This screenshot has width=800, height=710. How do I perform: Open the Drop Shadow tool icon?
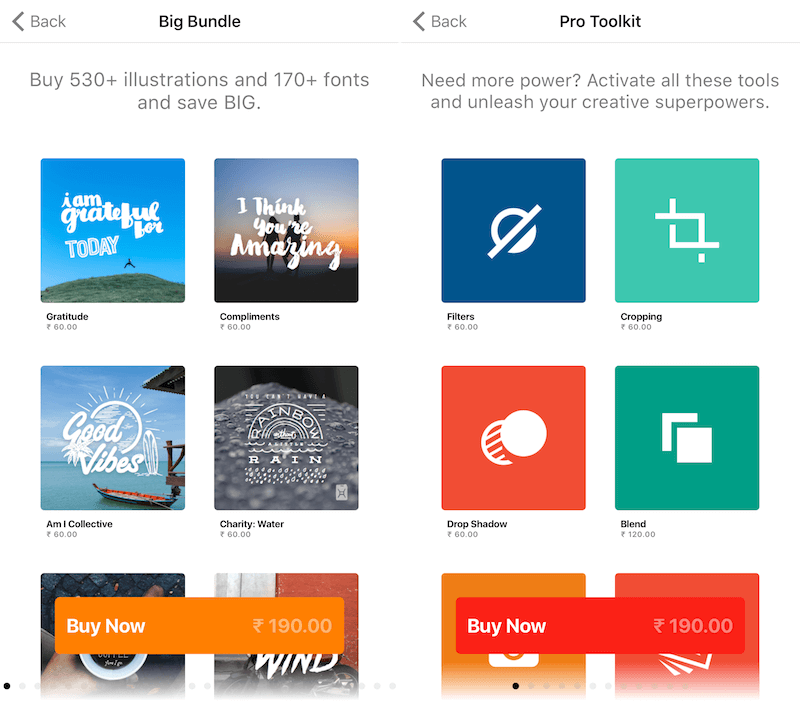click(x=513, y=438)
